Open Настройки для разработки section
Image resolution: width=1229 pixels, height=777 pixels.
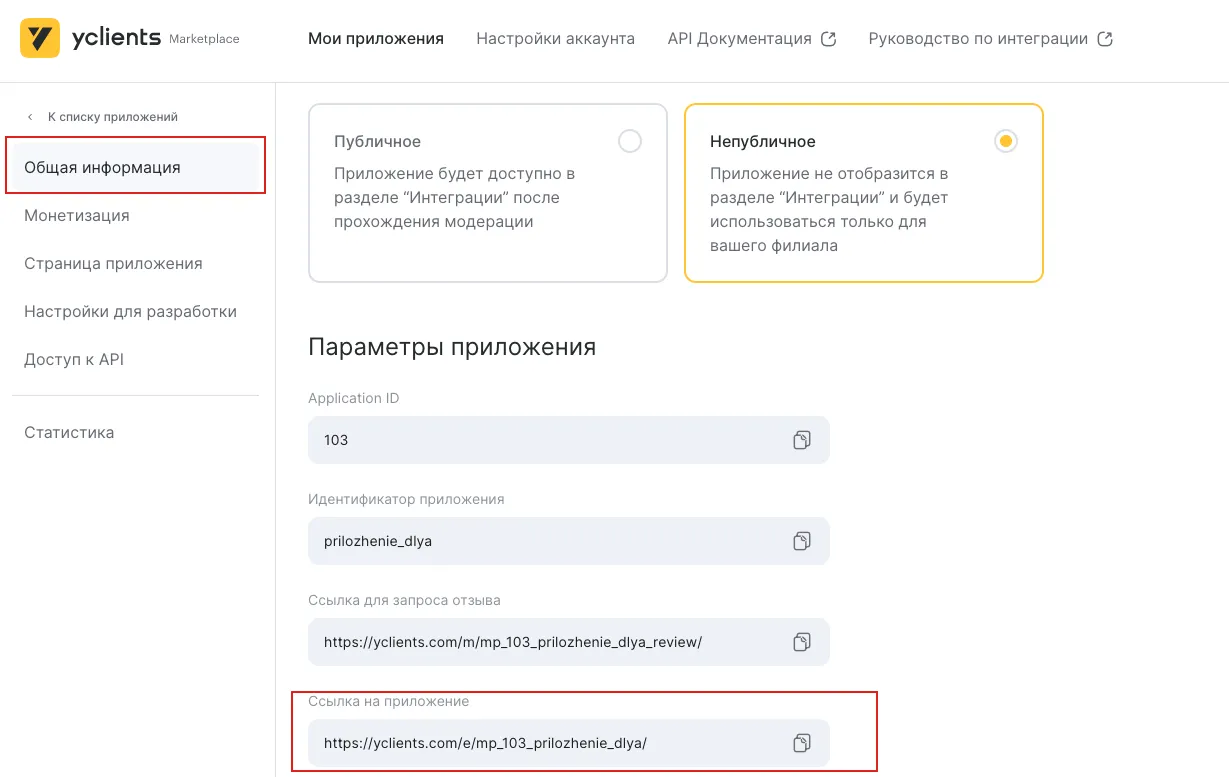[x=130, y=312]
